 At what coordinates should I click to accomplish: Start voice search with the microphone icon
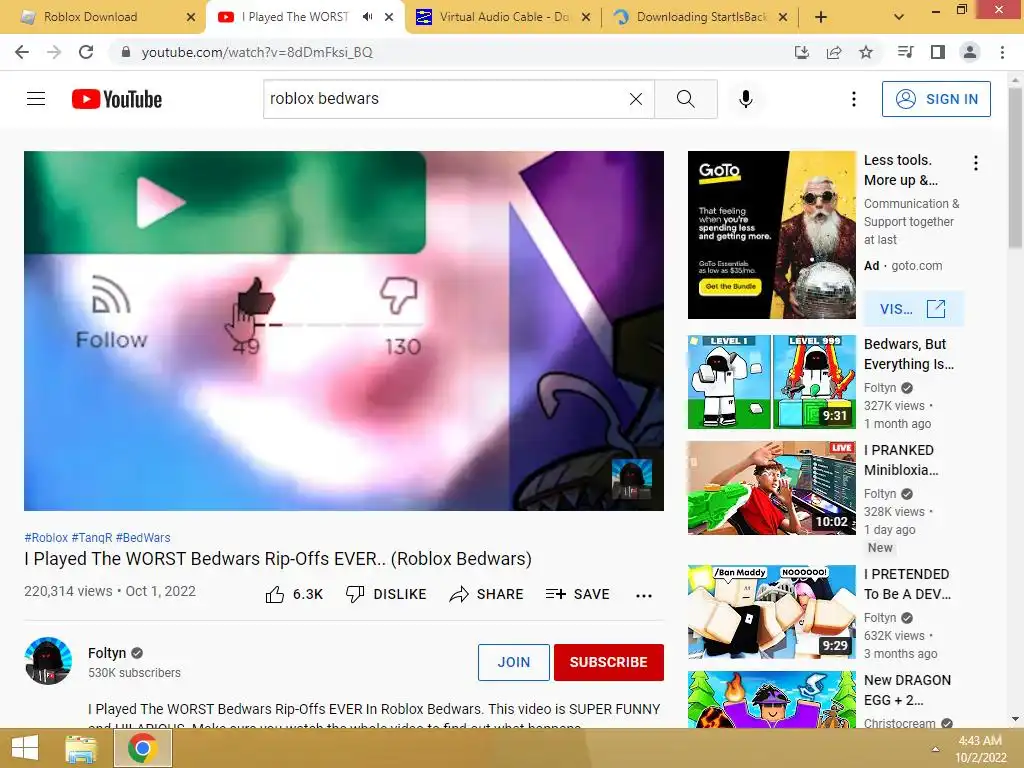[x=746, y=99]
